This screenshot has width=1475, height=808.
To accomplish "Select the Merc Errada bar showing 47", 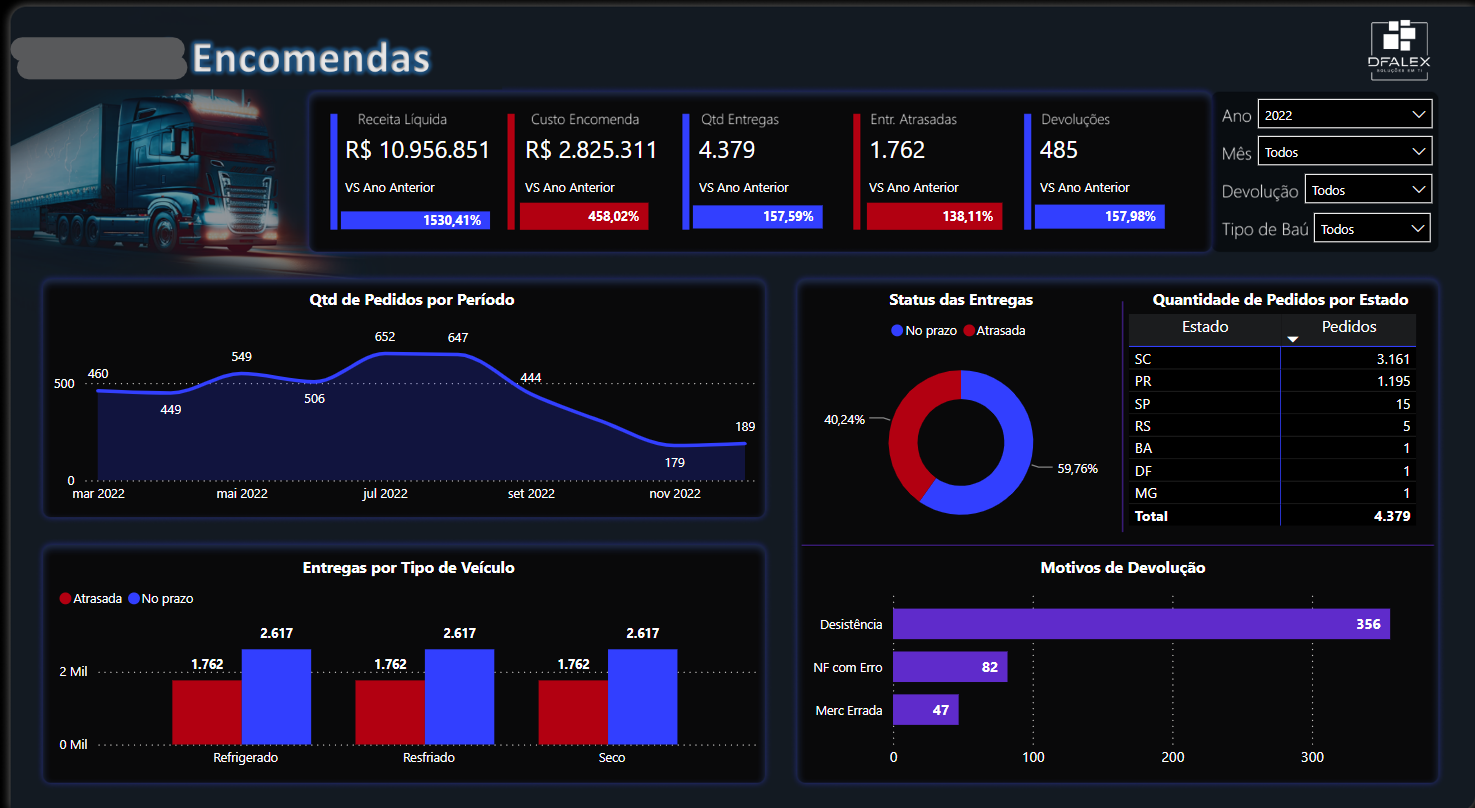I will (x=926, y=710).
